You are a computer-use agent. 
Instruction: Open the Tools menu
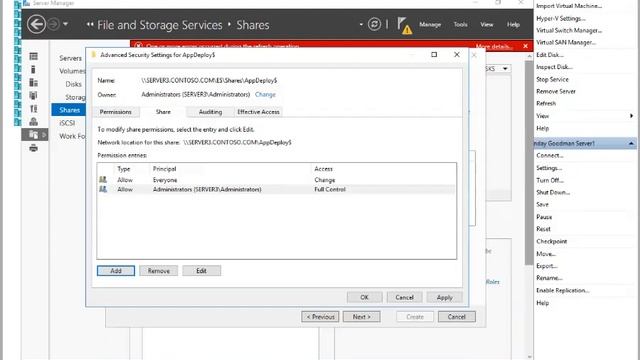tap(460, 24)
